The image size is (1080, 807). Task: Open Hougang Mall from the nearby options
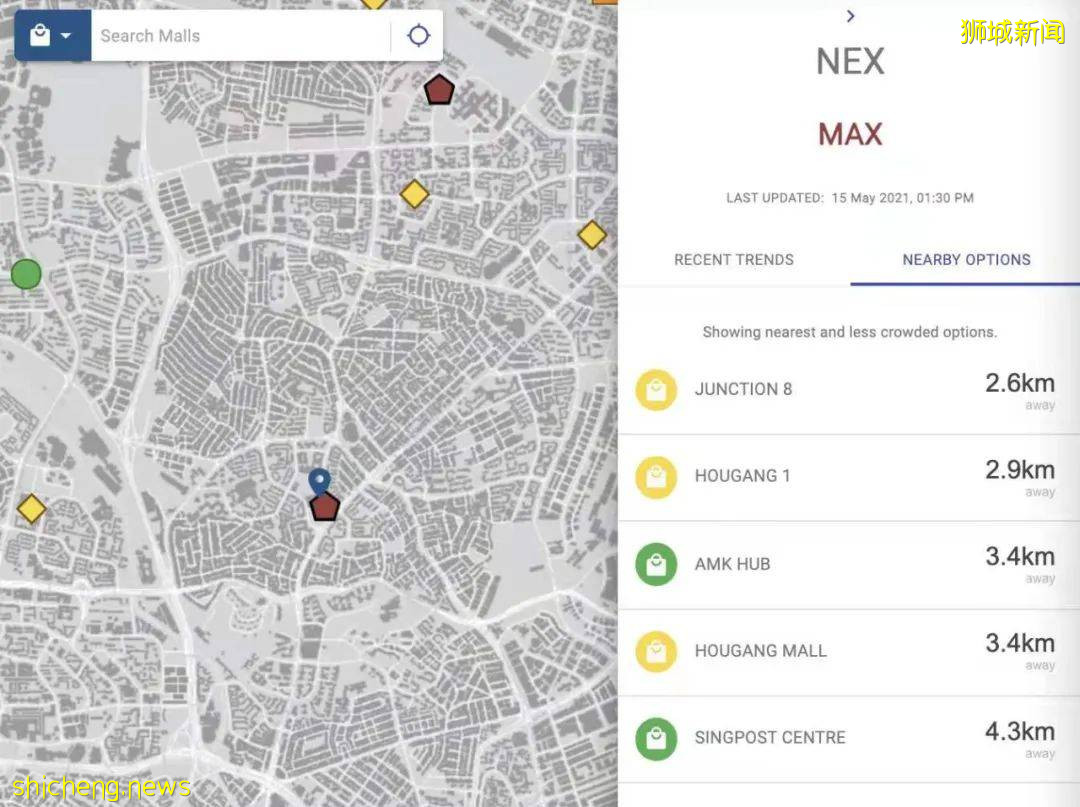click(x=760, y=651)
